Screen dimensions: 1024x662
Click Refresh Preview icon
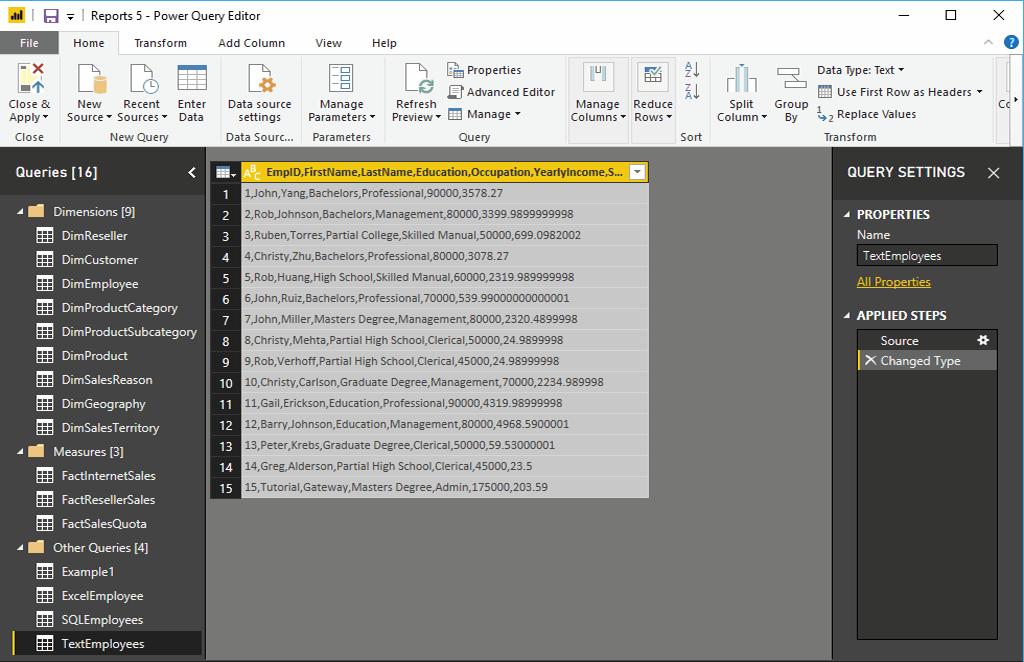tap(418, 78)
